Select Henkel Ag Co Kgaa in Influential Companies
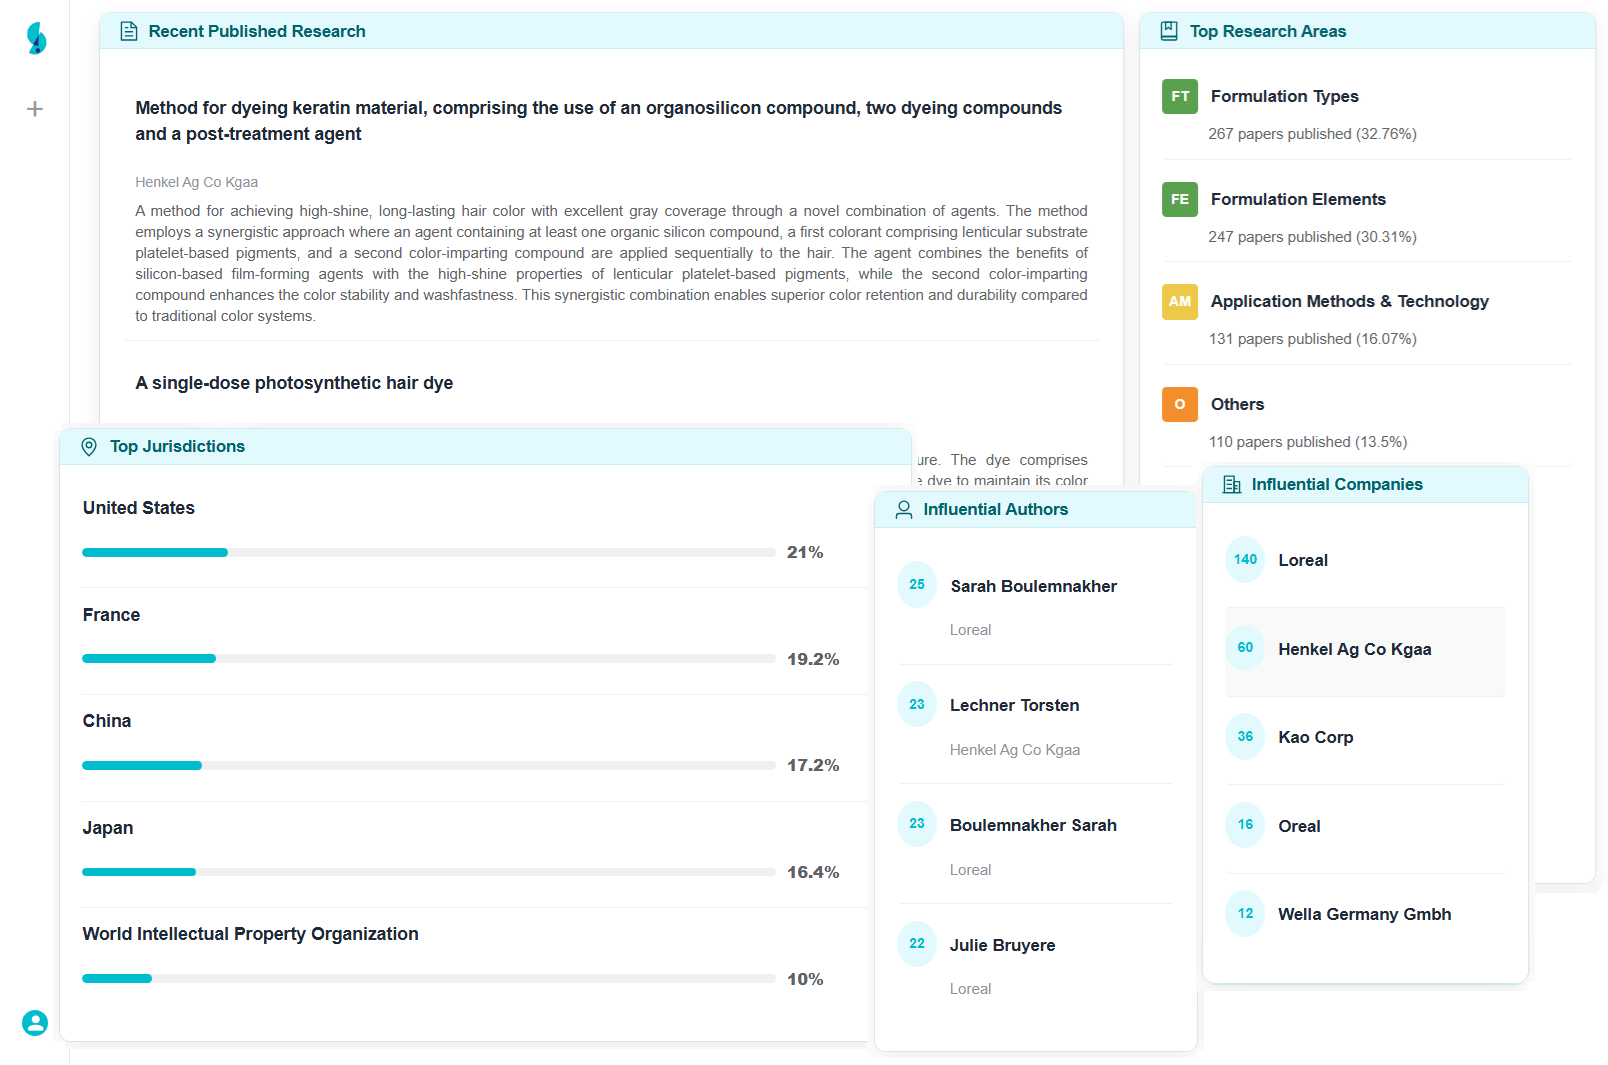 click(x=1354, y=650)
